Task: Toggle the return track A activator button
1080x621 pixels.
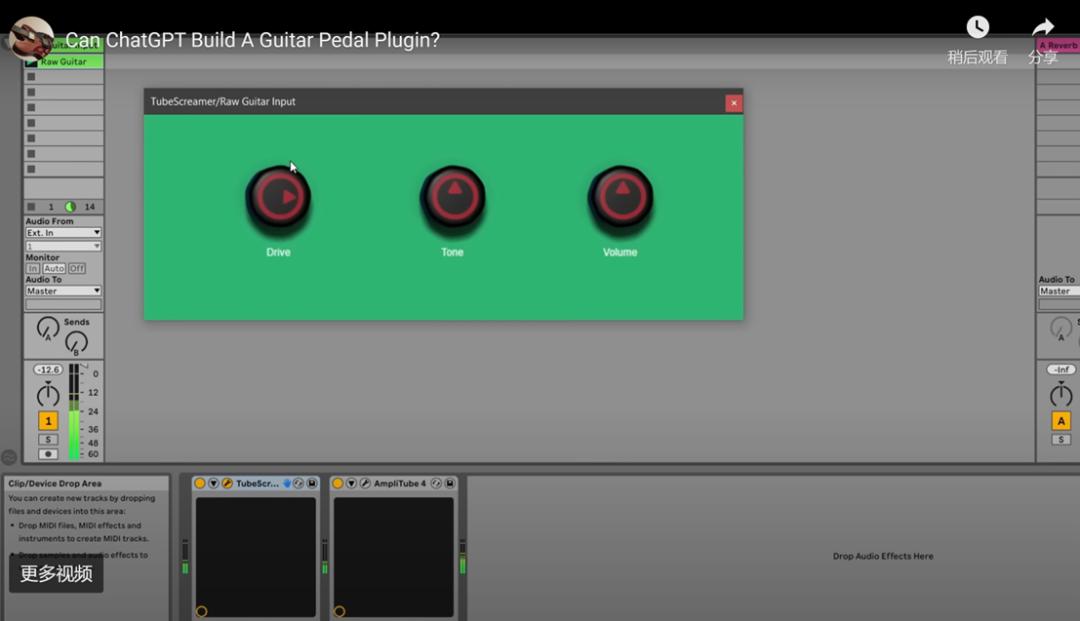Action: pos(1061,421)
